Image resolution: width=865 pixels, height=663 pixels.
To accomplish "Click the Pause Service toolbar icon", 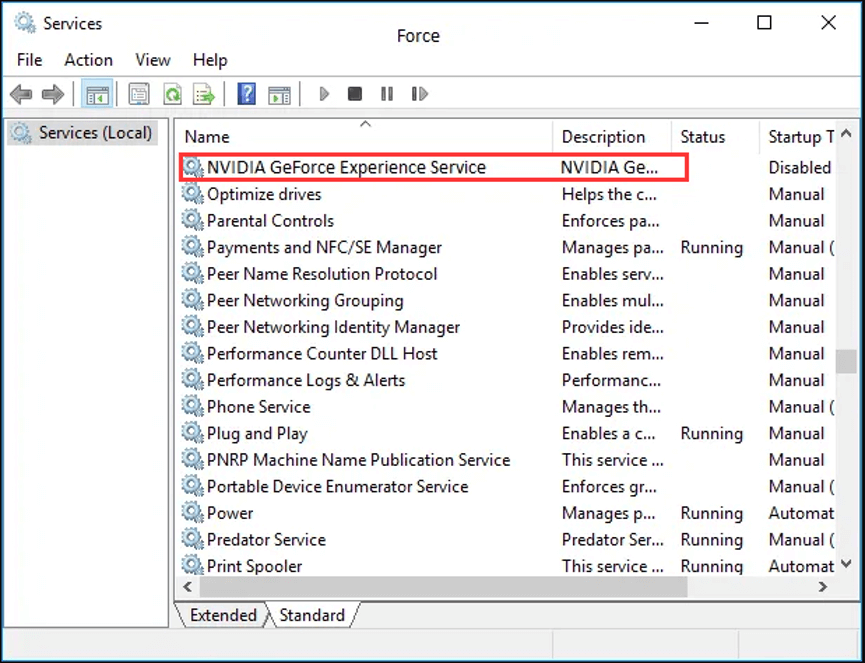I will click(x=387, y=94).
